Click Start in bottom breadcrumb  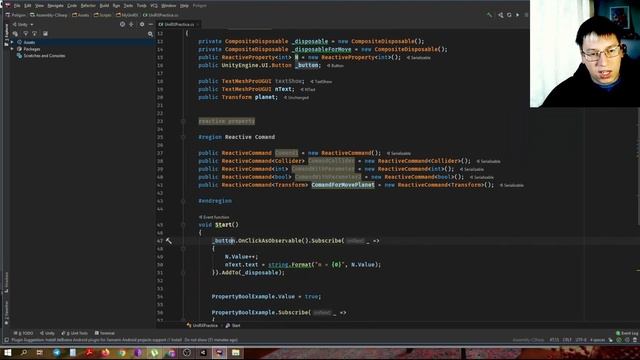tap(233, 326)
